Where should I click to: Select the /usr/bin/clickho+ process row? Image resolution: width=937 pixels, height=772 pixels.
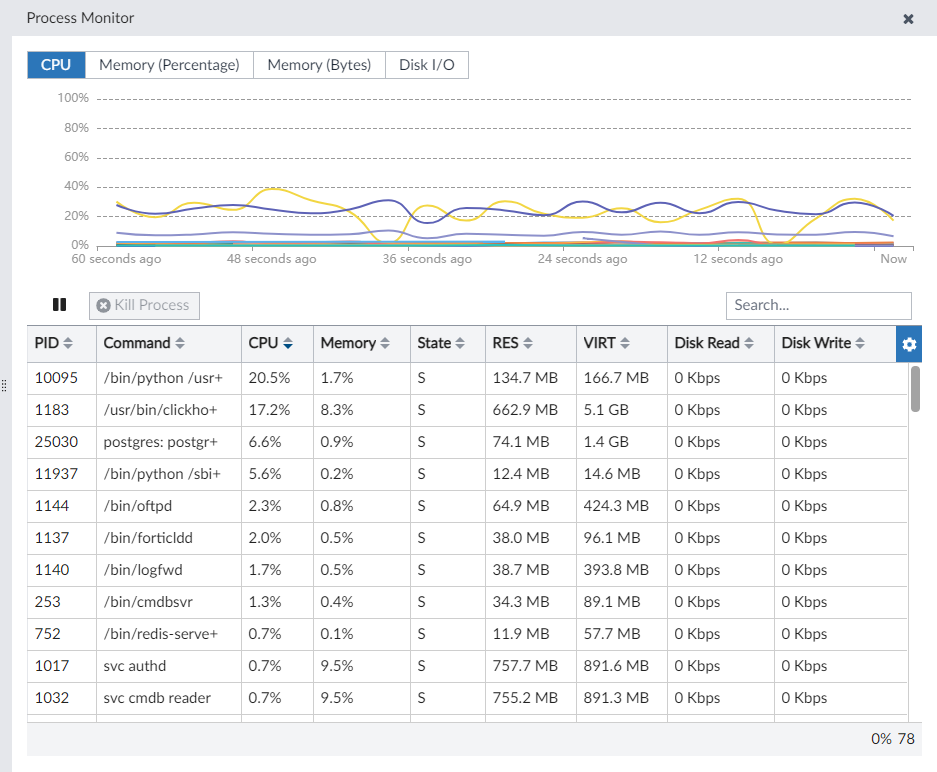[160, 410]
